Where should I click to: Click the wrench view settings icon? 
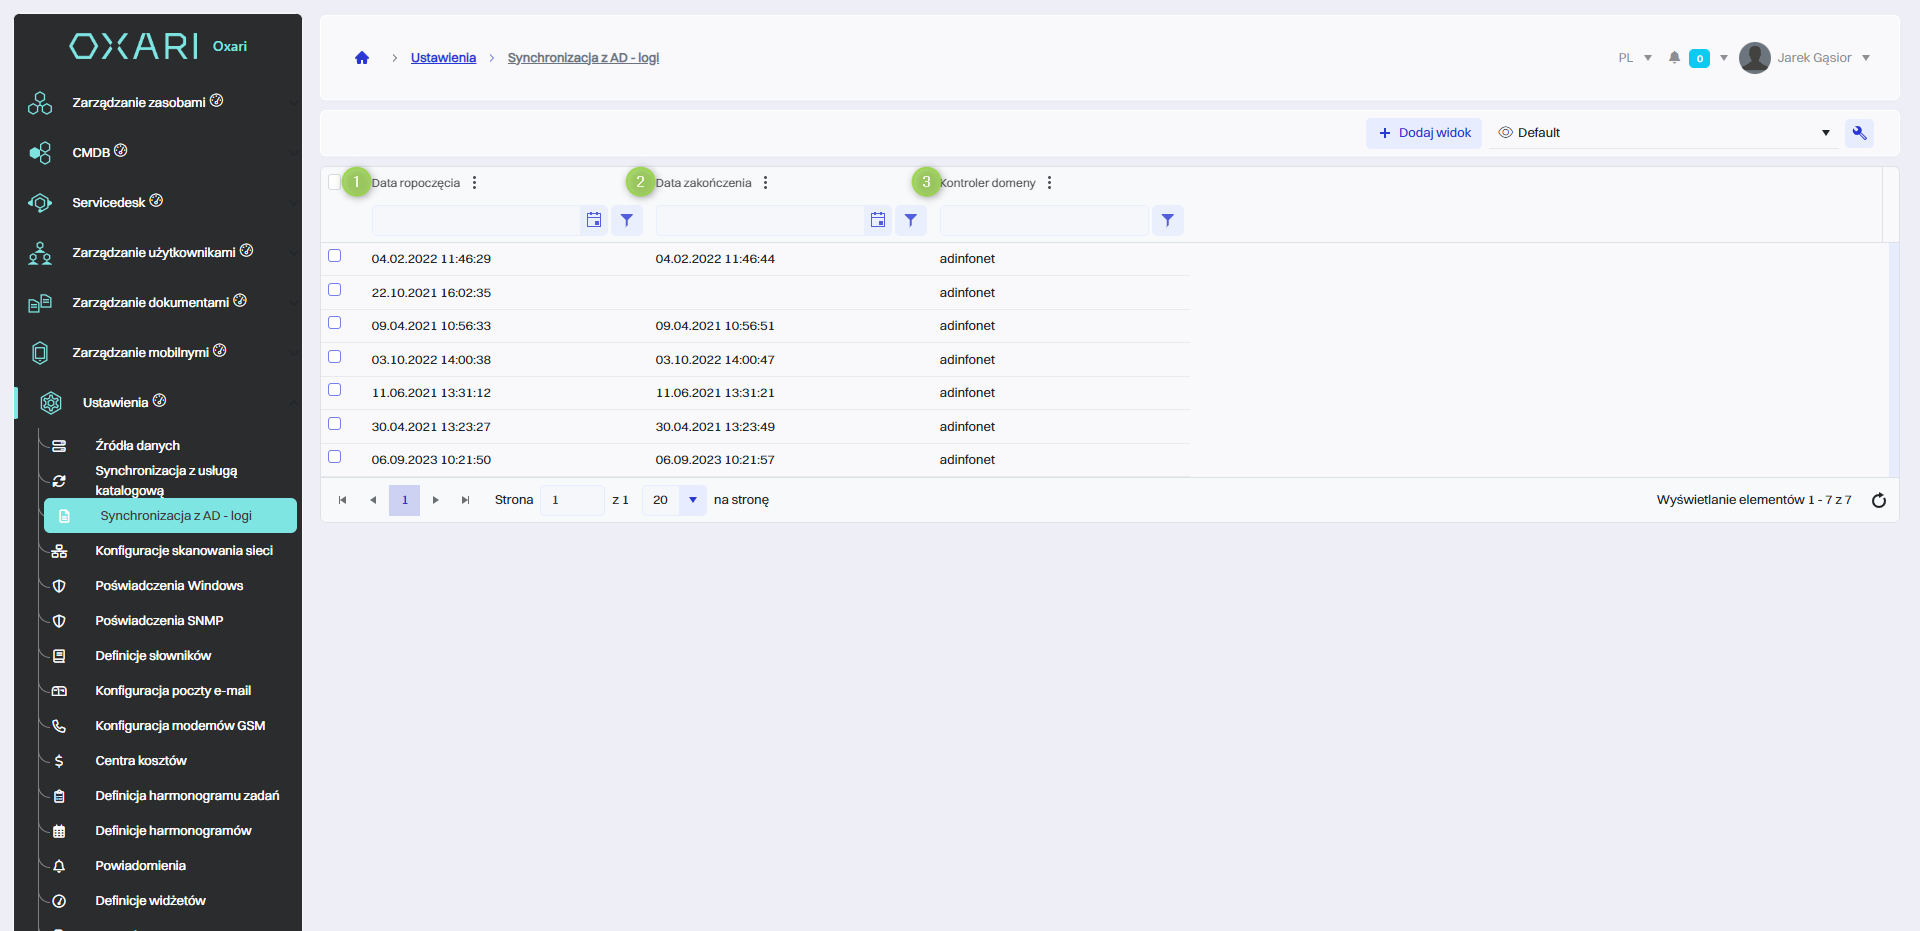pyautogui.click(x=1859, y=133)
